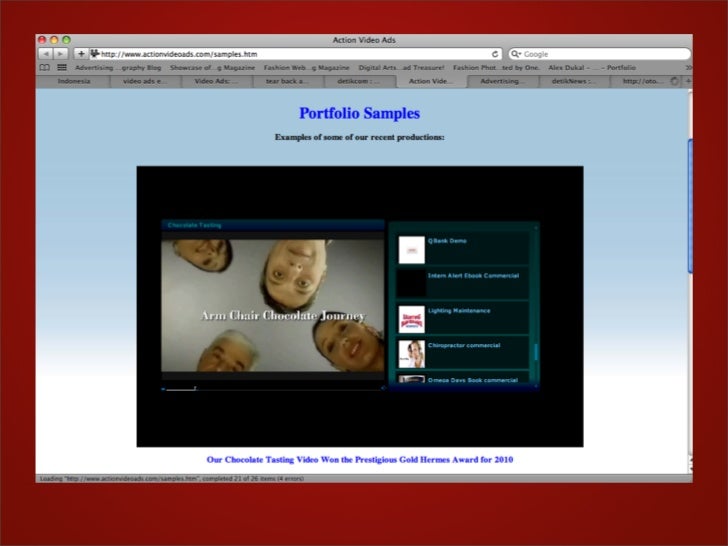Reload the page with the refresh icon
The width and height of the screenshot is (728, 546).
[494, 54]
